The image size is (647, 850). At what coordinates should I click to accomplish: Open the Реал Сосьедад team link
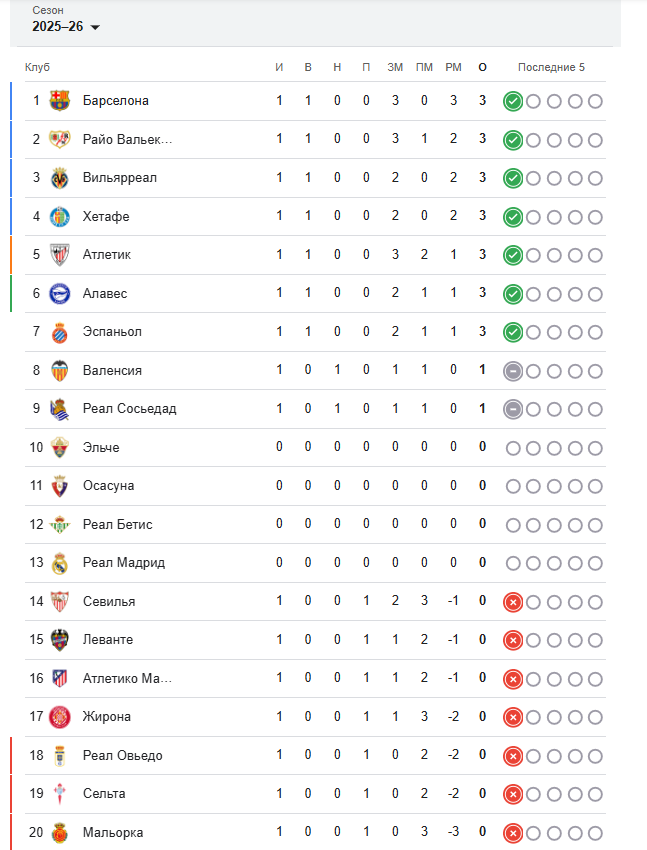(129, 409)
